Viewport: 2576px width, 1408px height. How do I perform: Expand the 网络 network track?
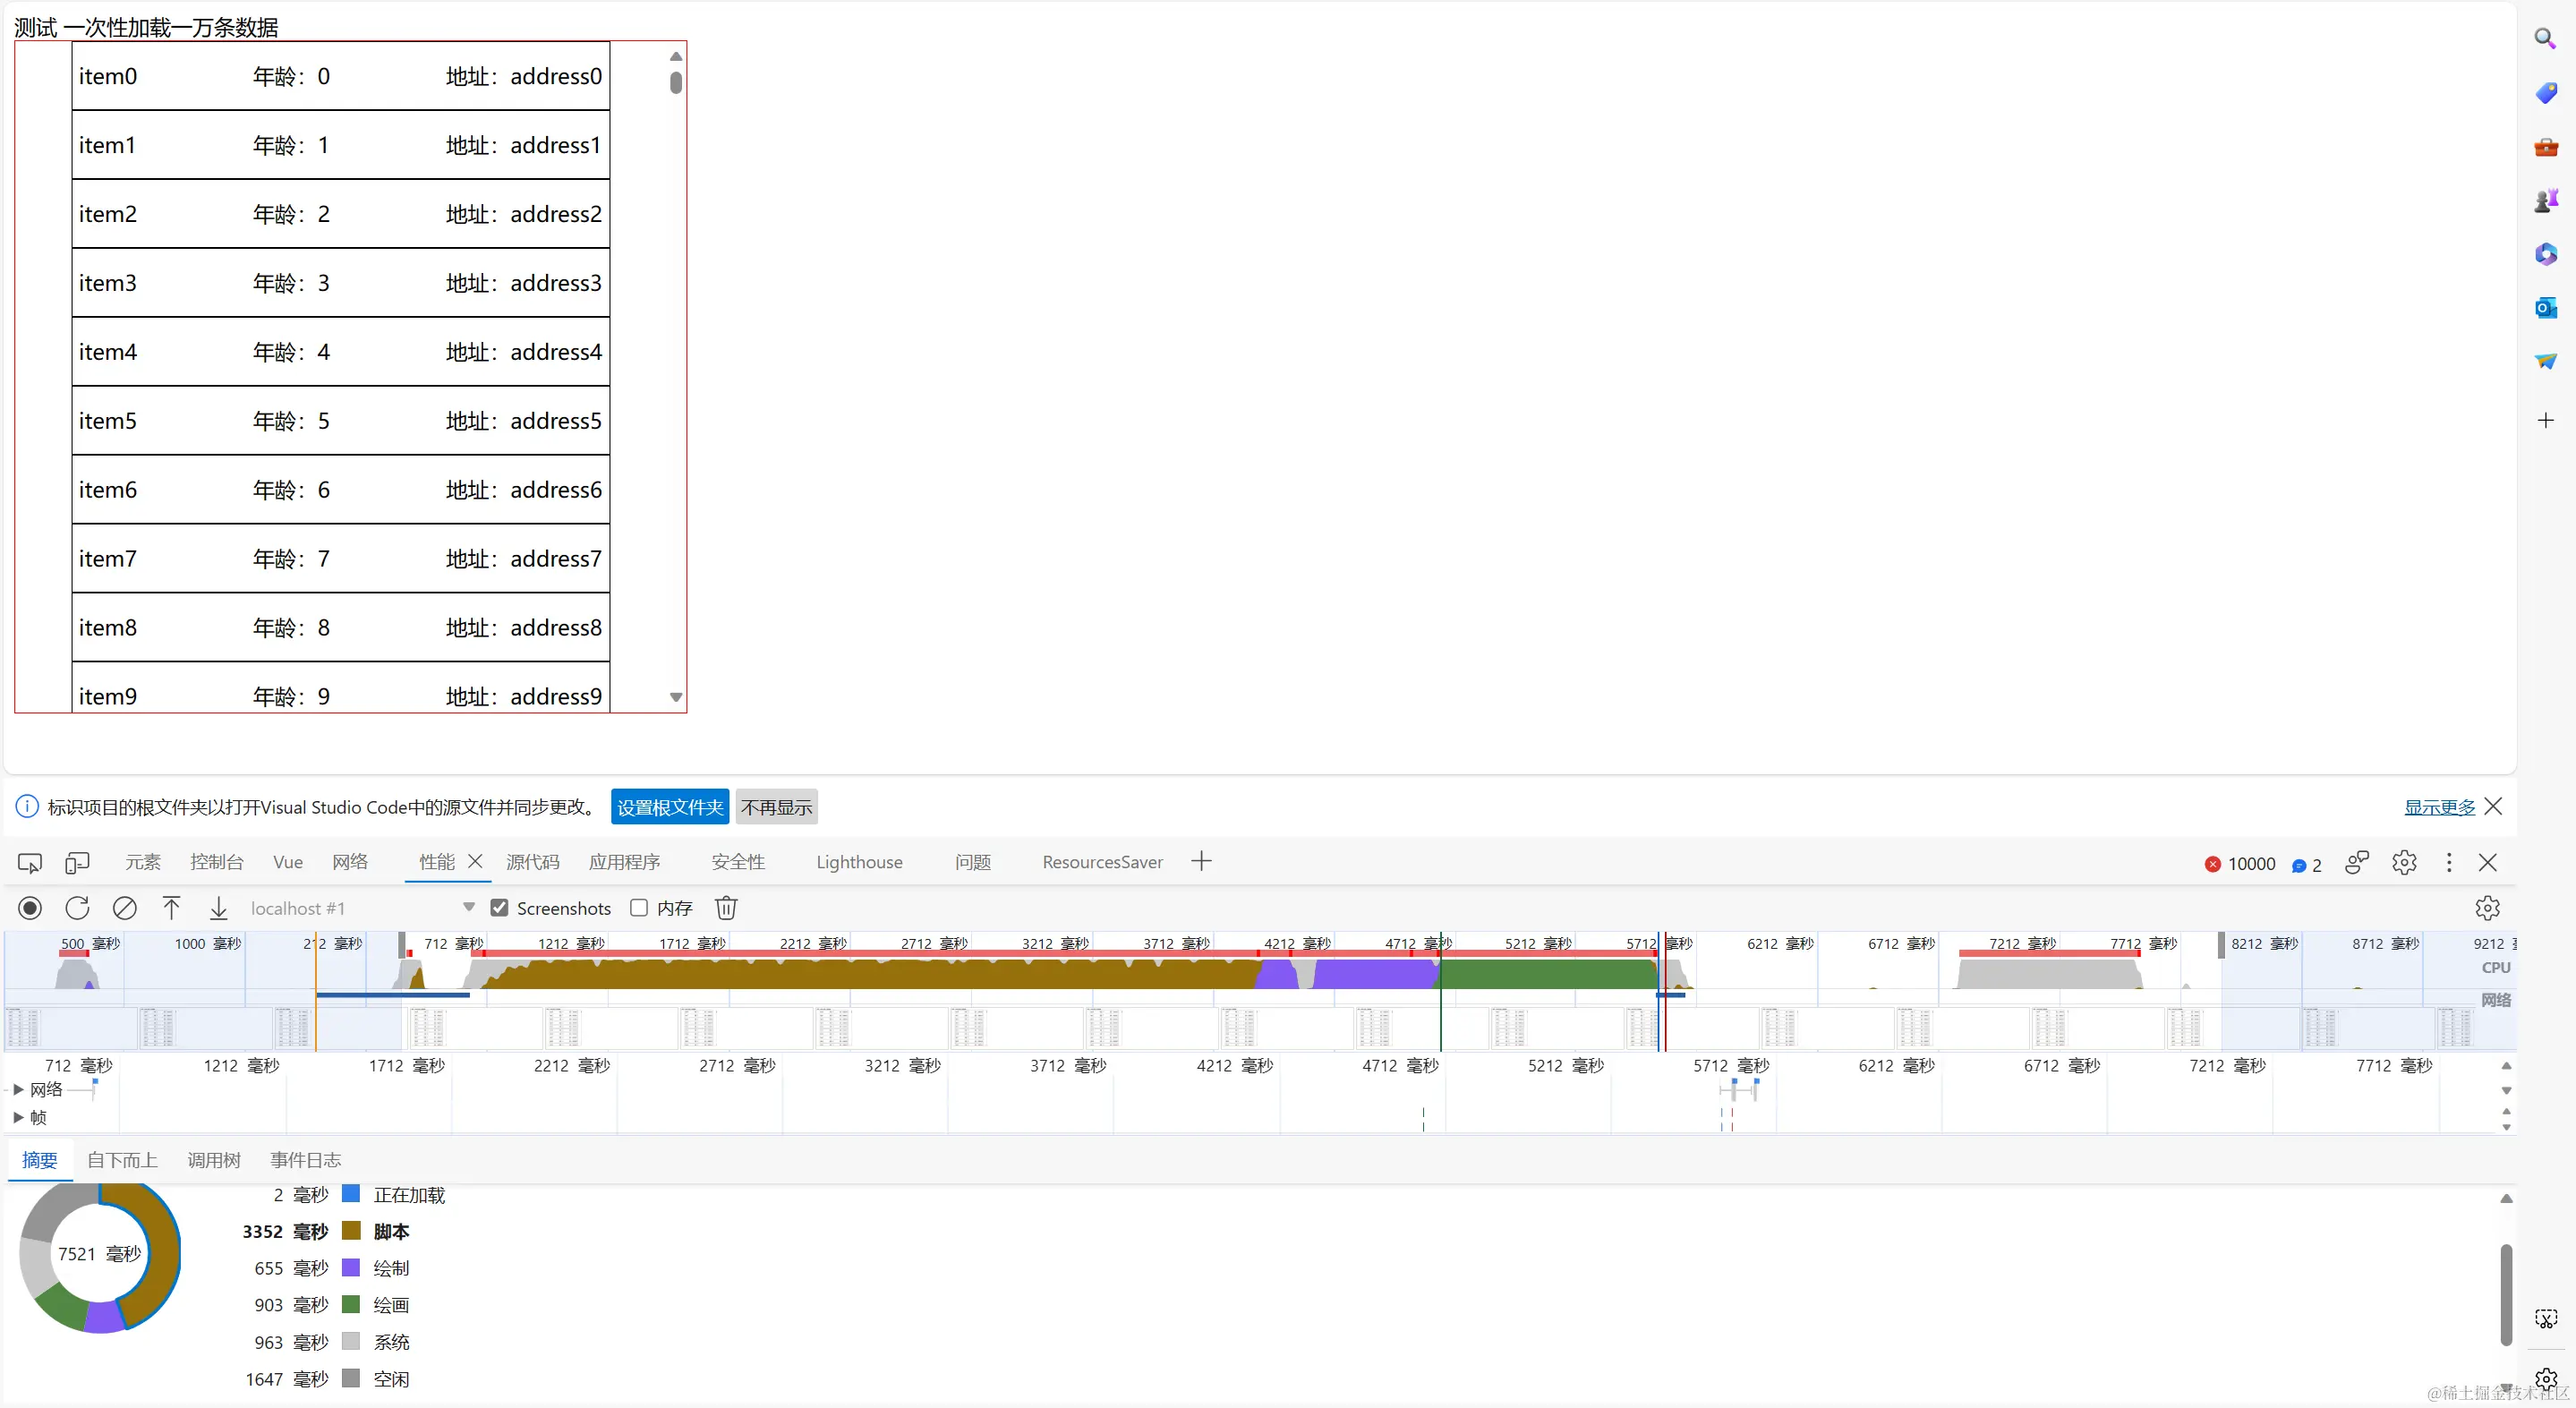[18, 1089]
